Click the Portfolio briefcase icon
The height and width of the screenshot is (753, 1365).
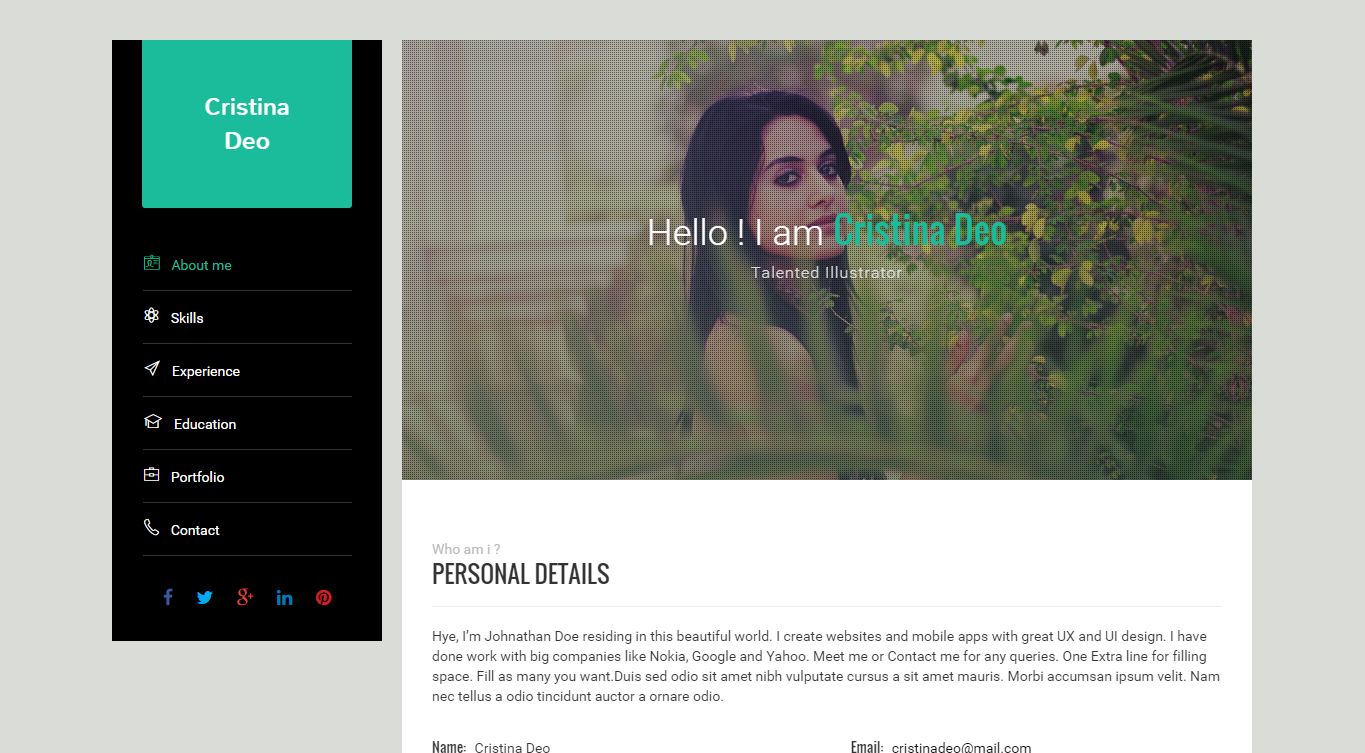(151, 475)
